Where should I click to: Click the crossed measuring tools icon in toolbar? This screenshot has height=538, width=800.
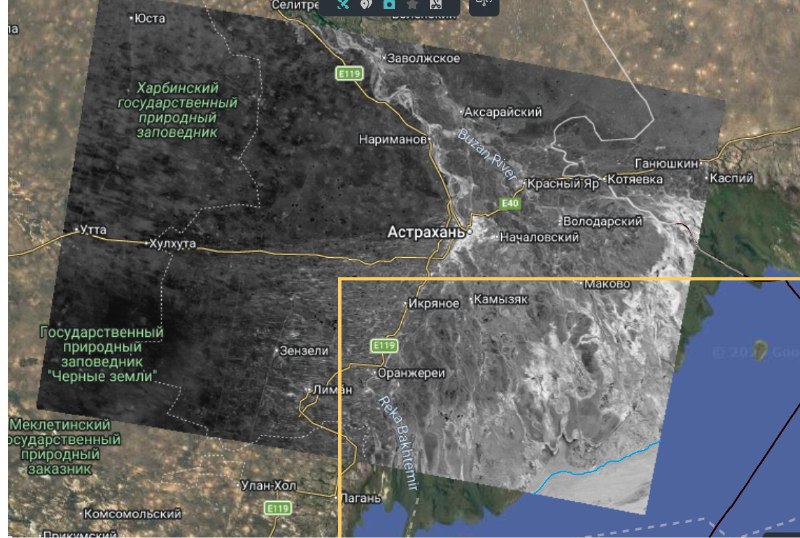pos(343,5)
